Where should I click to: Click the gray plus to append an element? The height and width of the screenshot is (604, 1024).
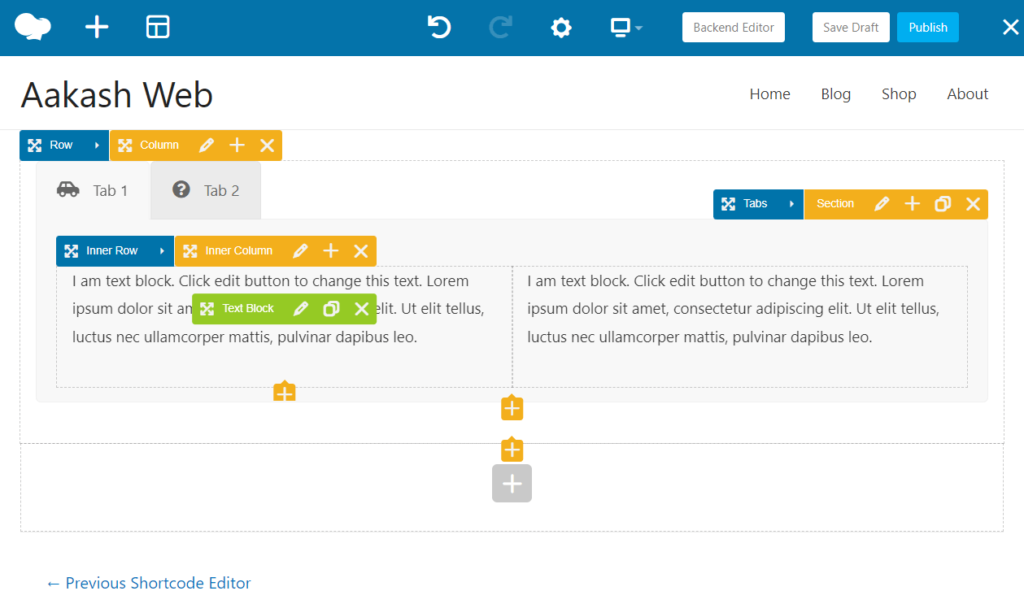[x=511, y=483]
